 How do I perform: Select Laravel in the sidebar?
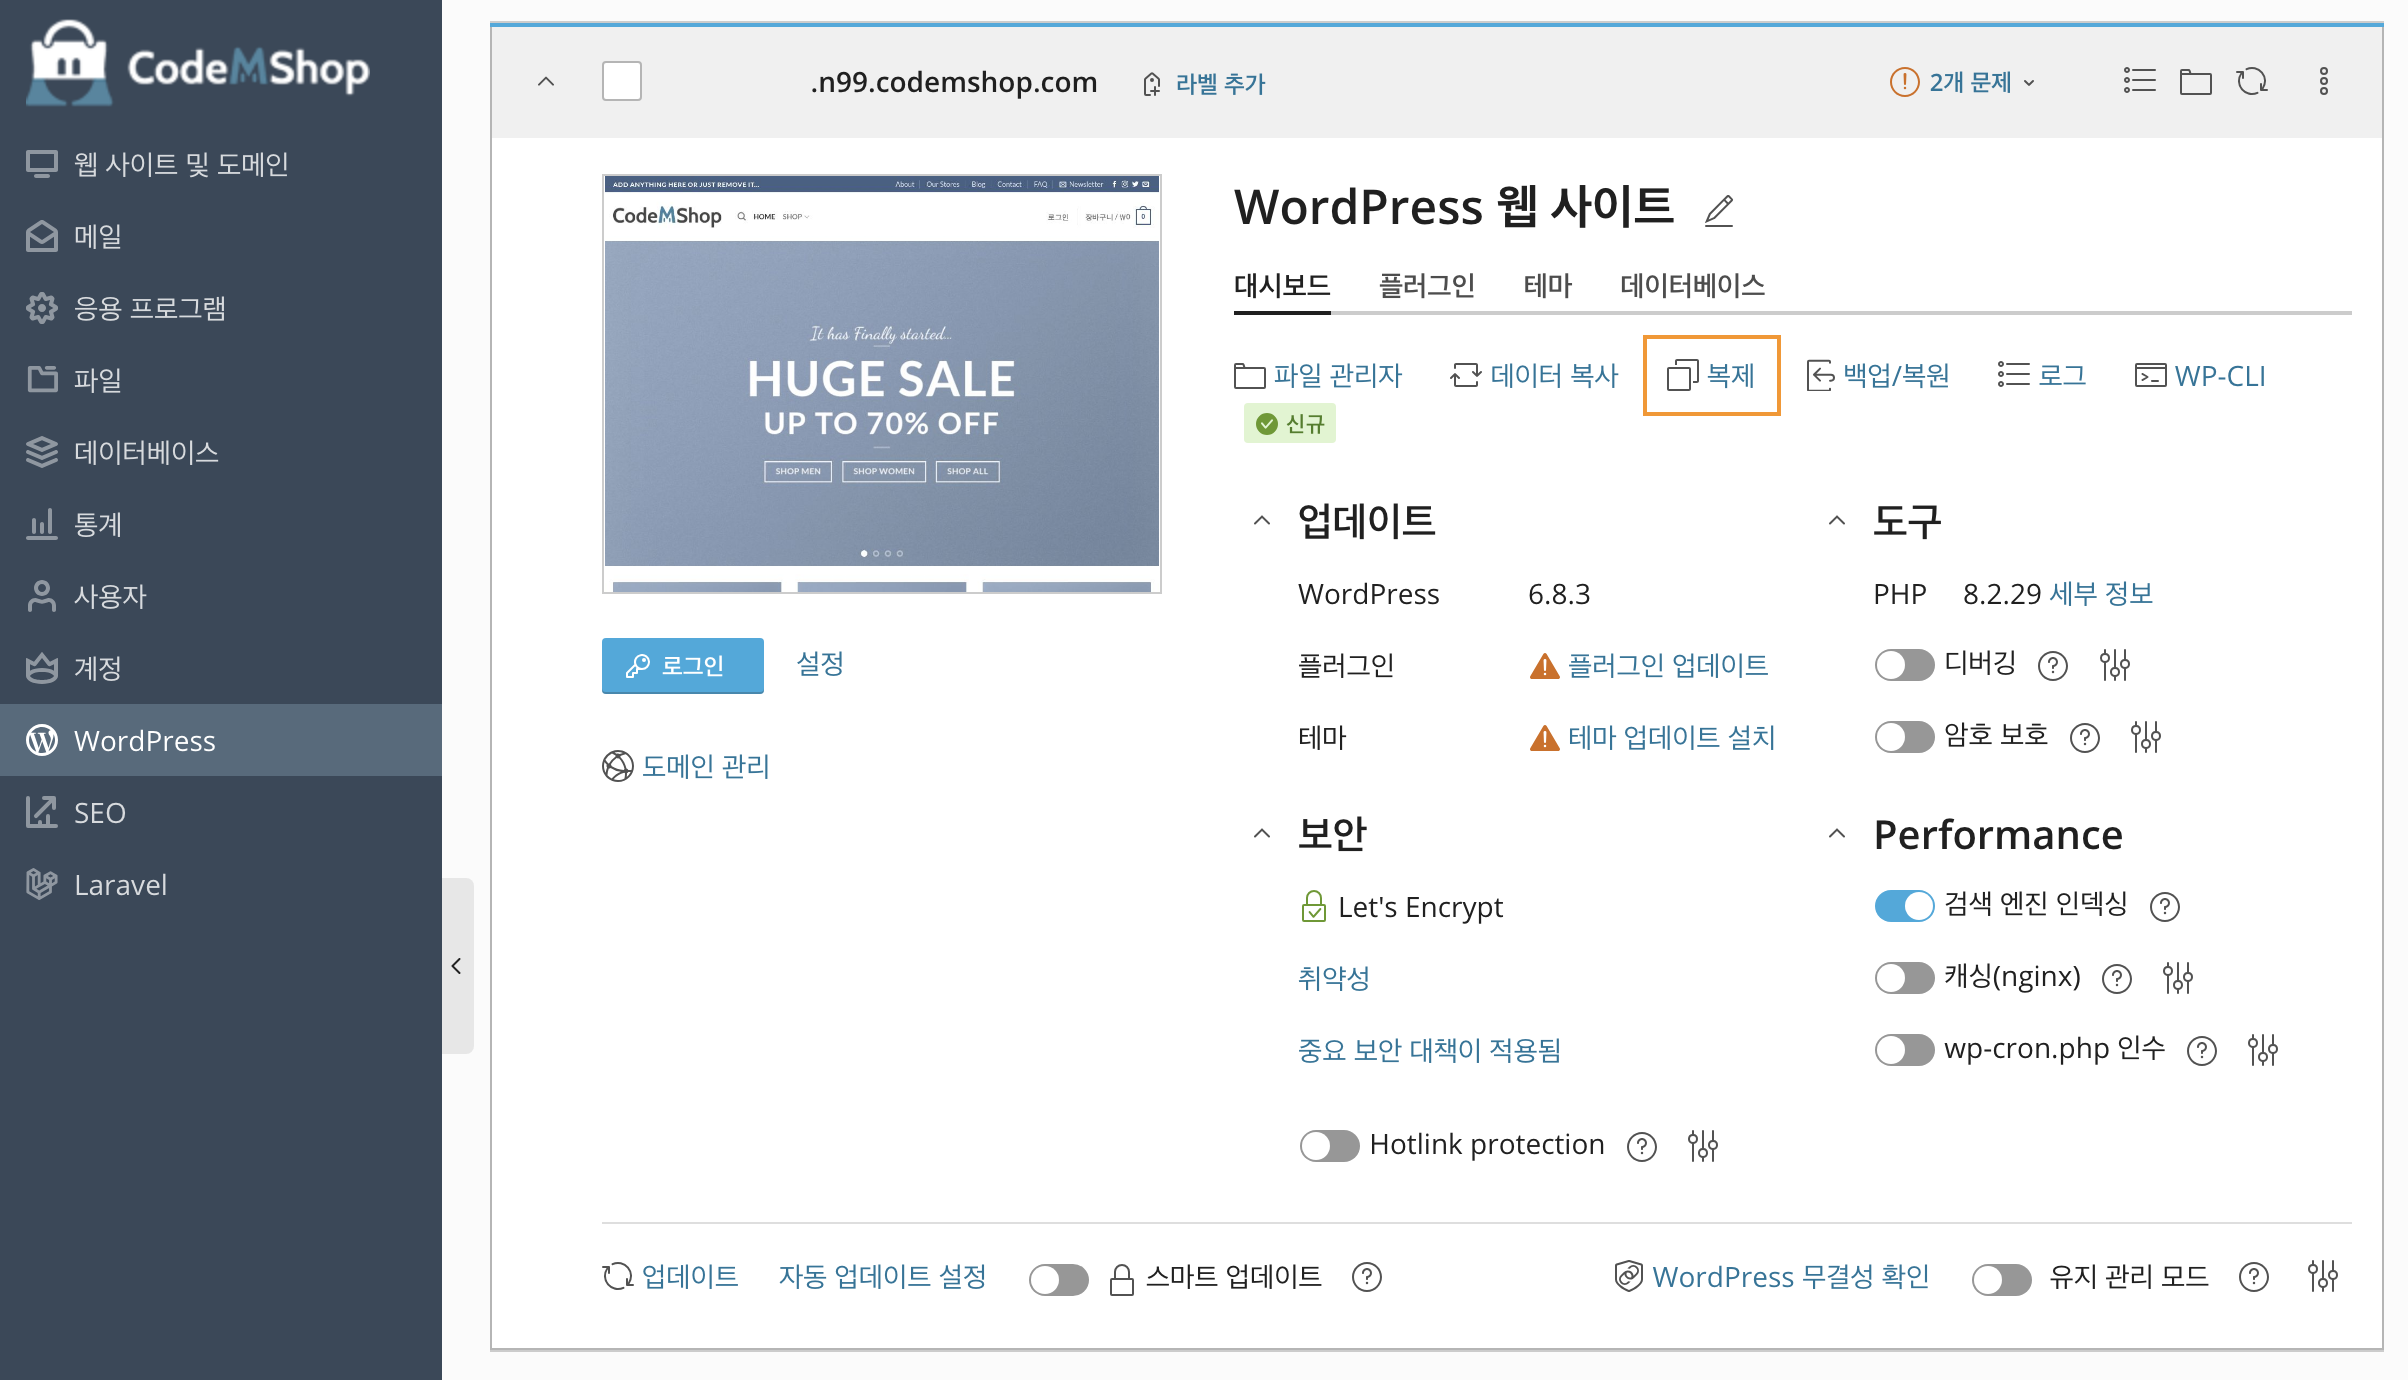[x=120, y=885]
